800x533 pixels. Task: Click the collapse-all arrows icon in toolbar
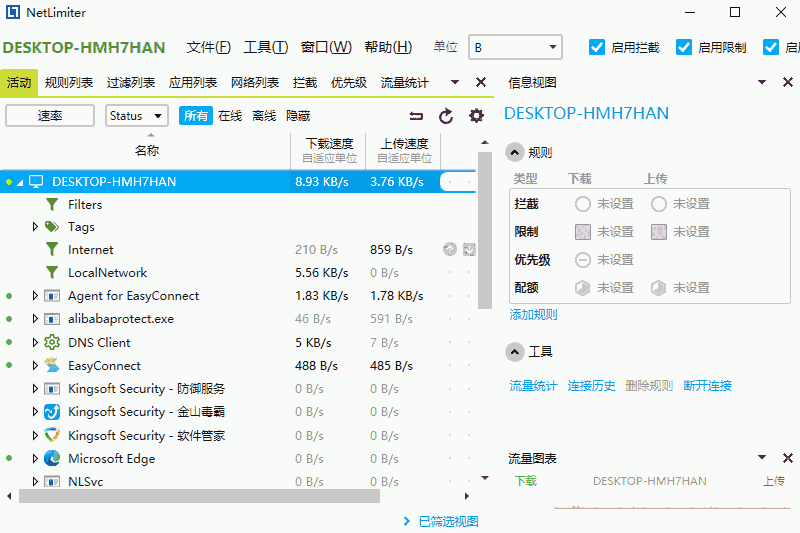click(416, 116)
